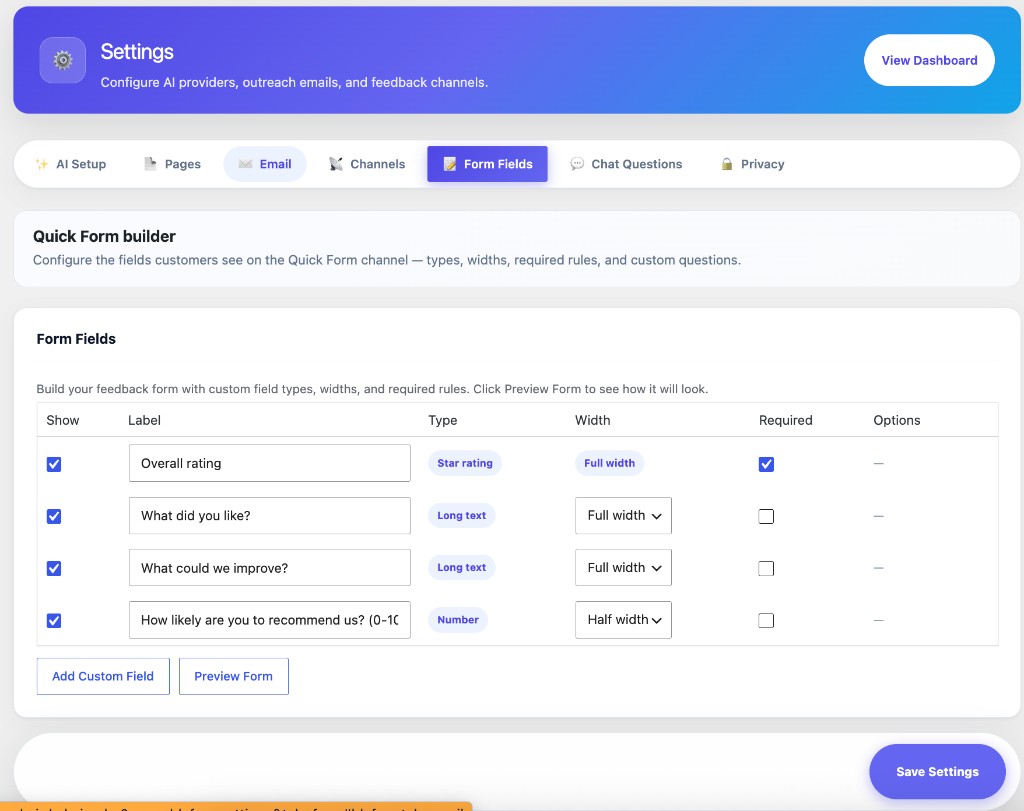Click the satellite icon beside Channels
This screenshot has width=1024, height=811.
[x=336, y=164]
